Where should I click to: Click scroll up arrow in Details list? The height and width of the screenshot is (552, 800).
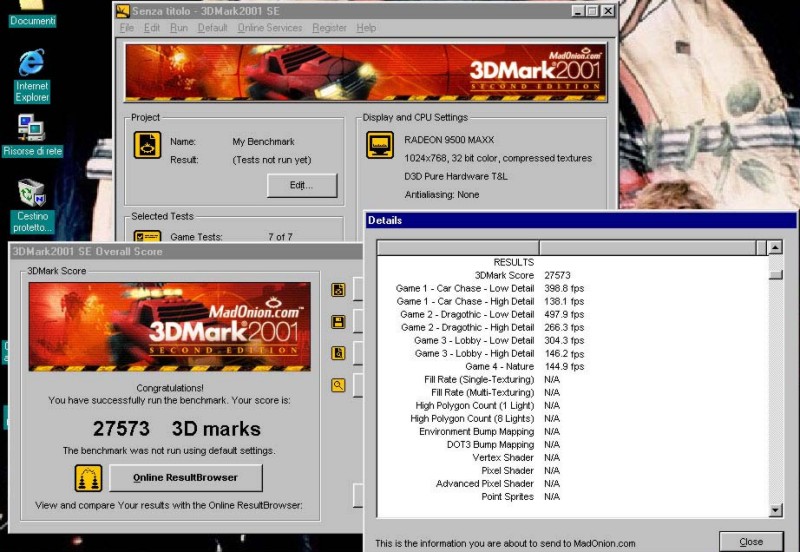[775, 247]
